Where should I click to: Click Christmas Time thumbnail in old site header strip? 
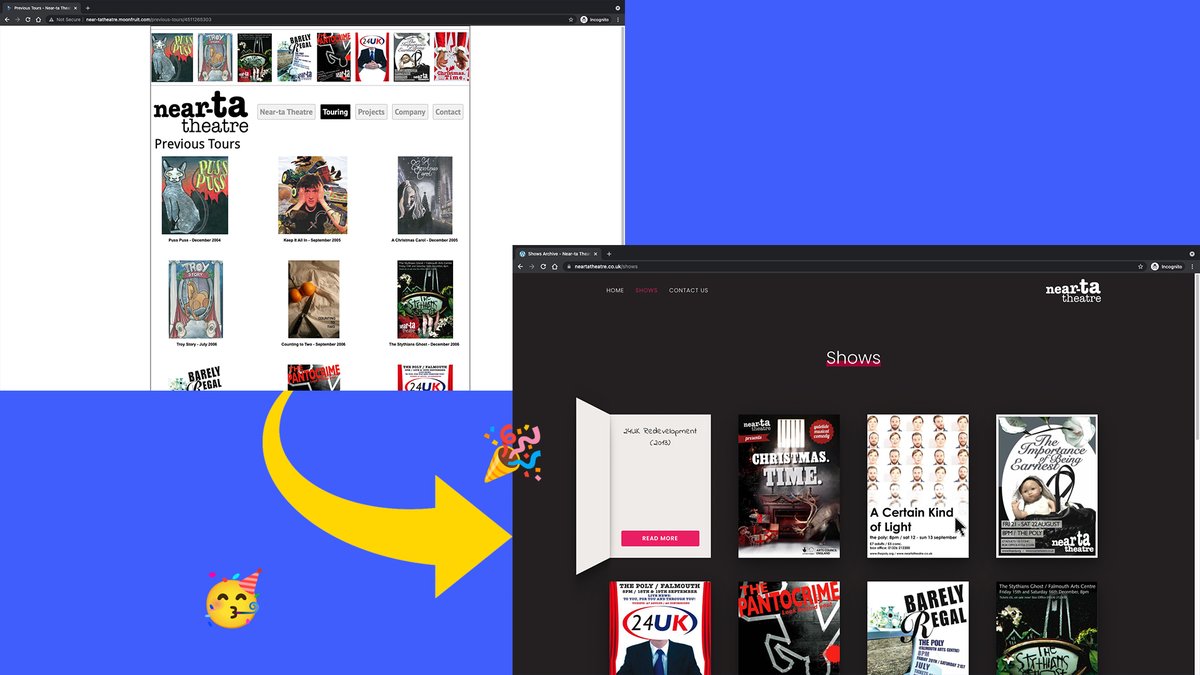(x=451, y=57)
